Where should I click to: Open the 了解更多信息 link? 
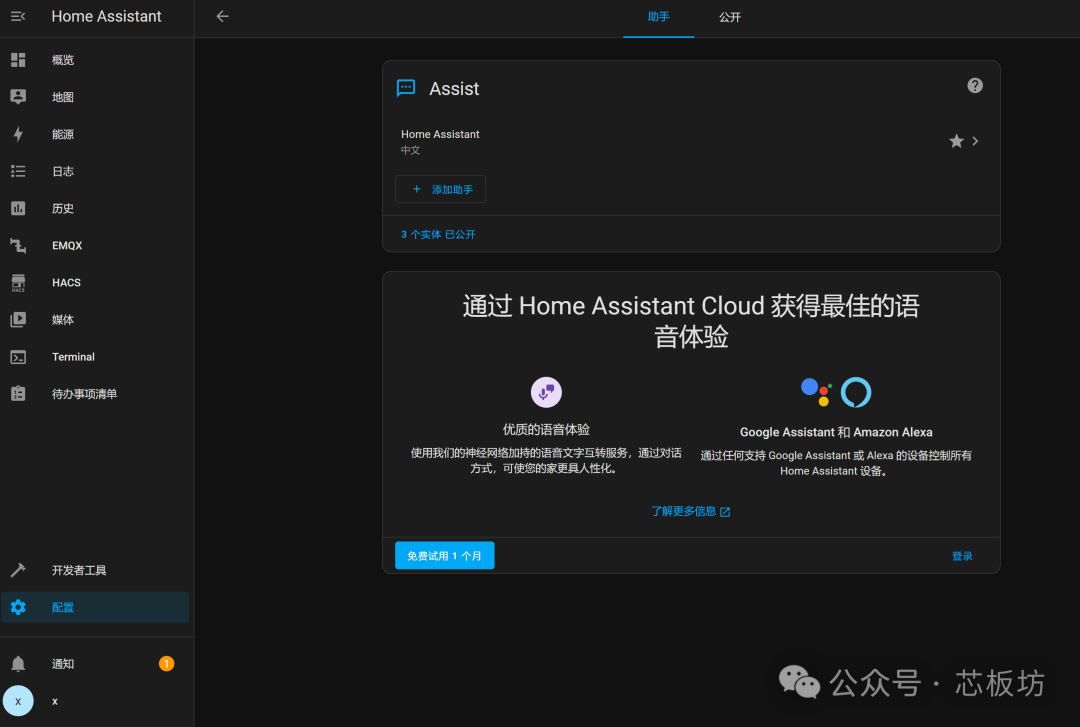click(691, 511)
